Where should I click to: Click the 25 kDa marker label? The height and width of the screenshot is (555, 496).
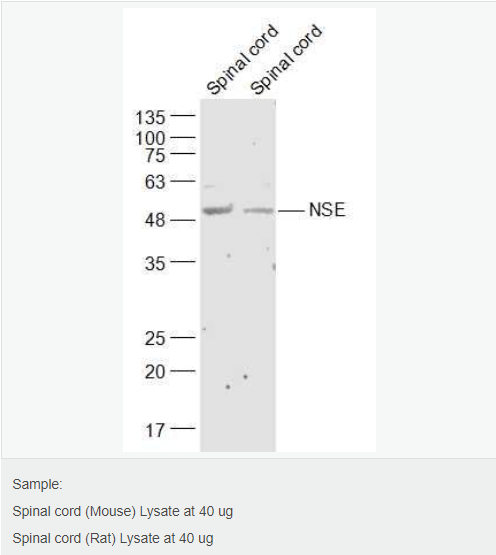[x=155, y=339]
